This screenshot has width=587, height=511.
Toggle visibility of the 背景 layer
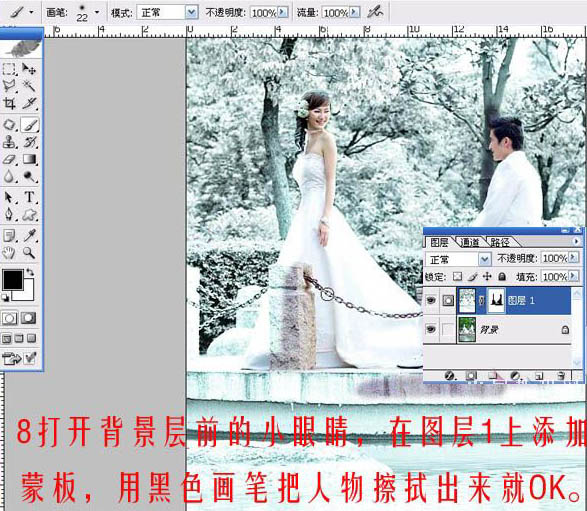431,329
